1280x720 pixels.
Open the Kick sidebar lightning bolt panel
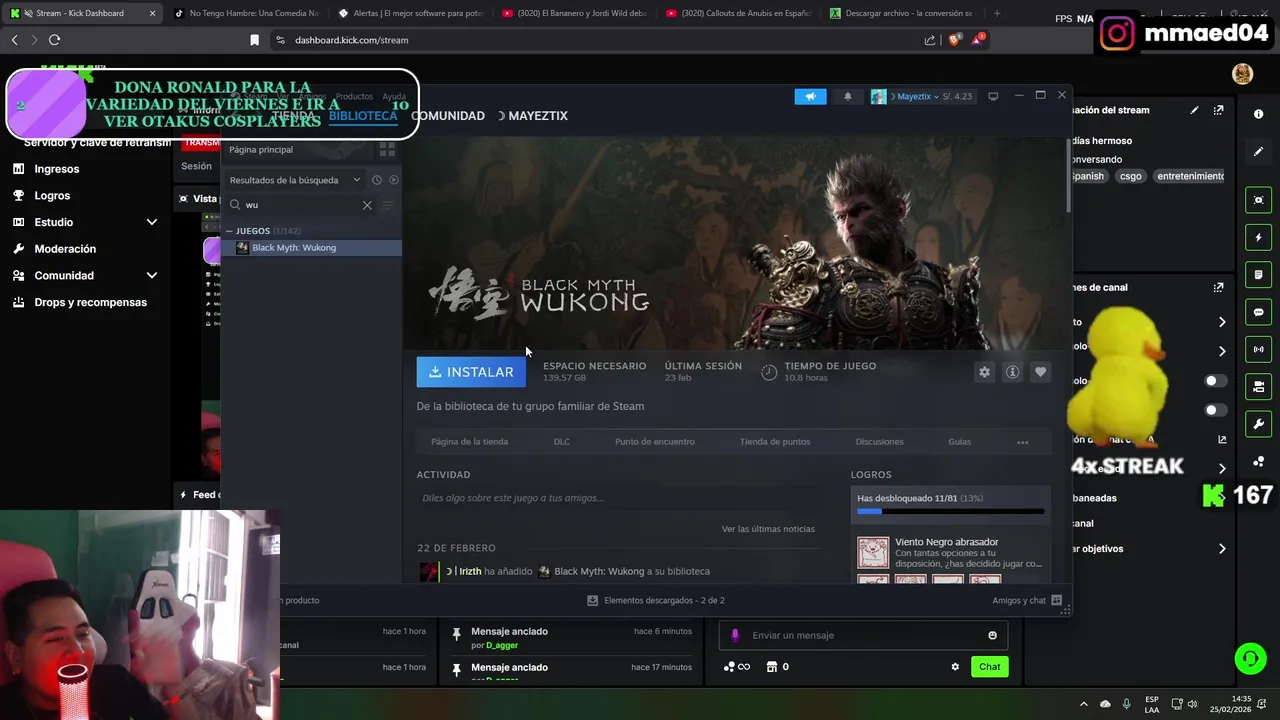[1258, 237]
